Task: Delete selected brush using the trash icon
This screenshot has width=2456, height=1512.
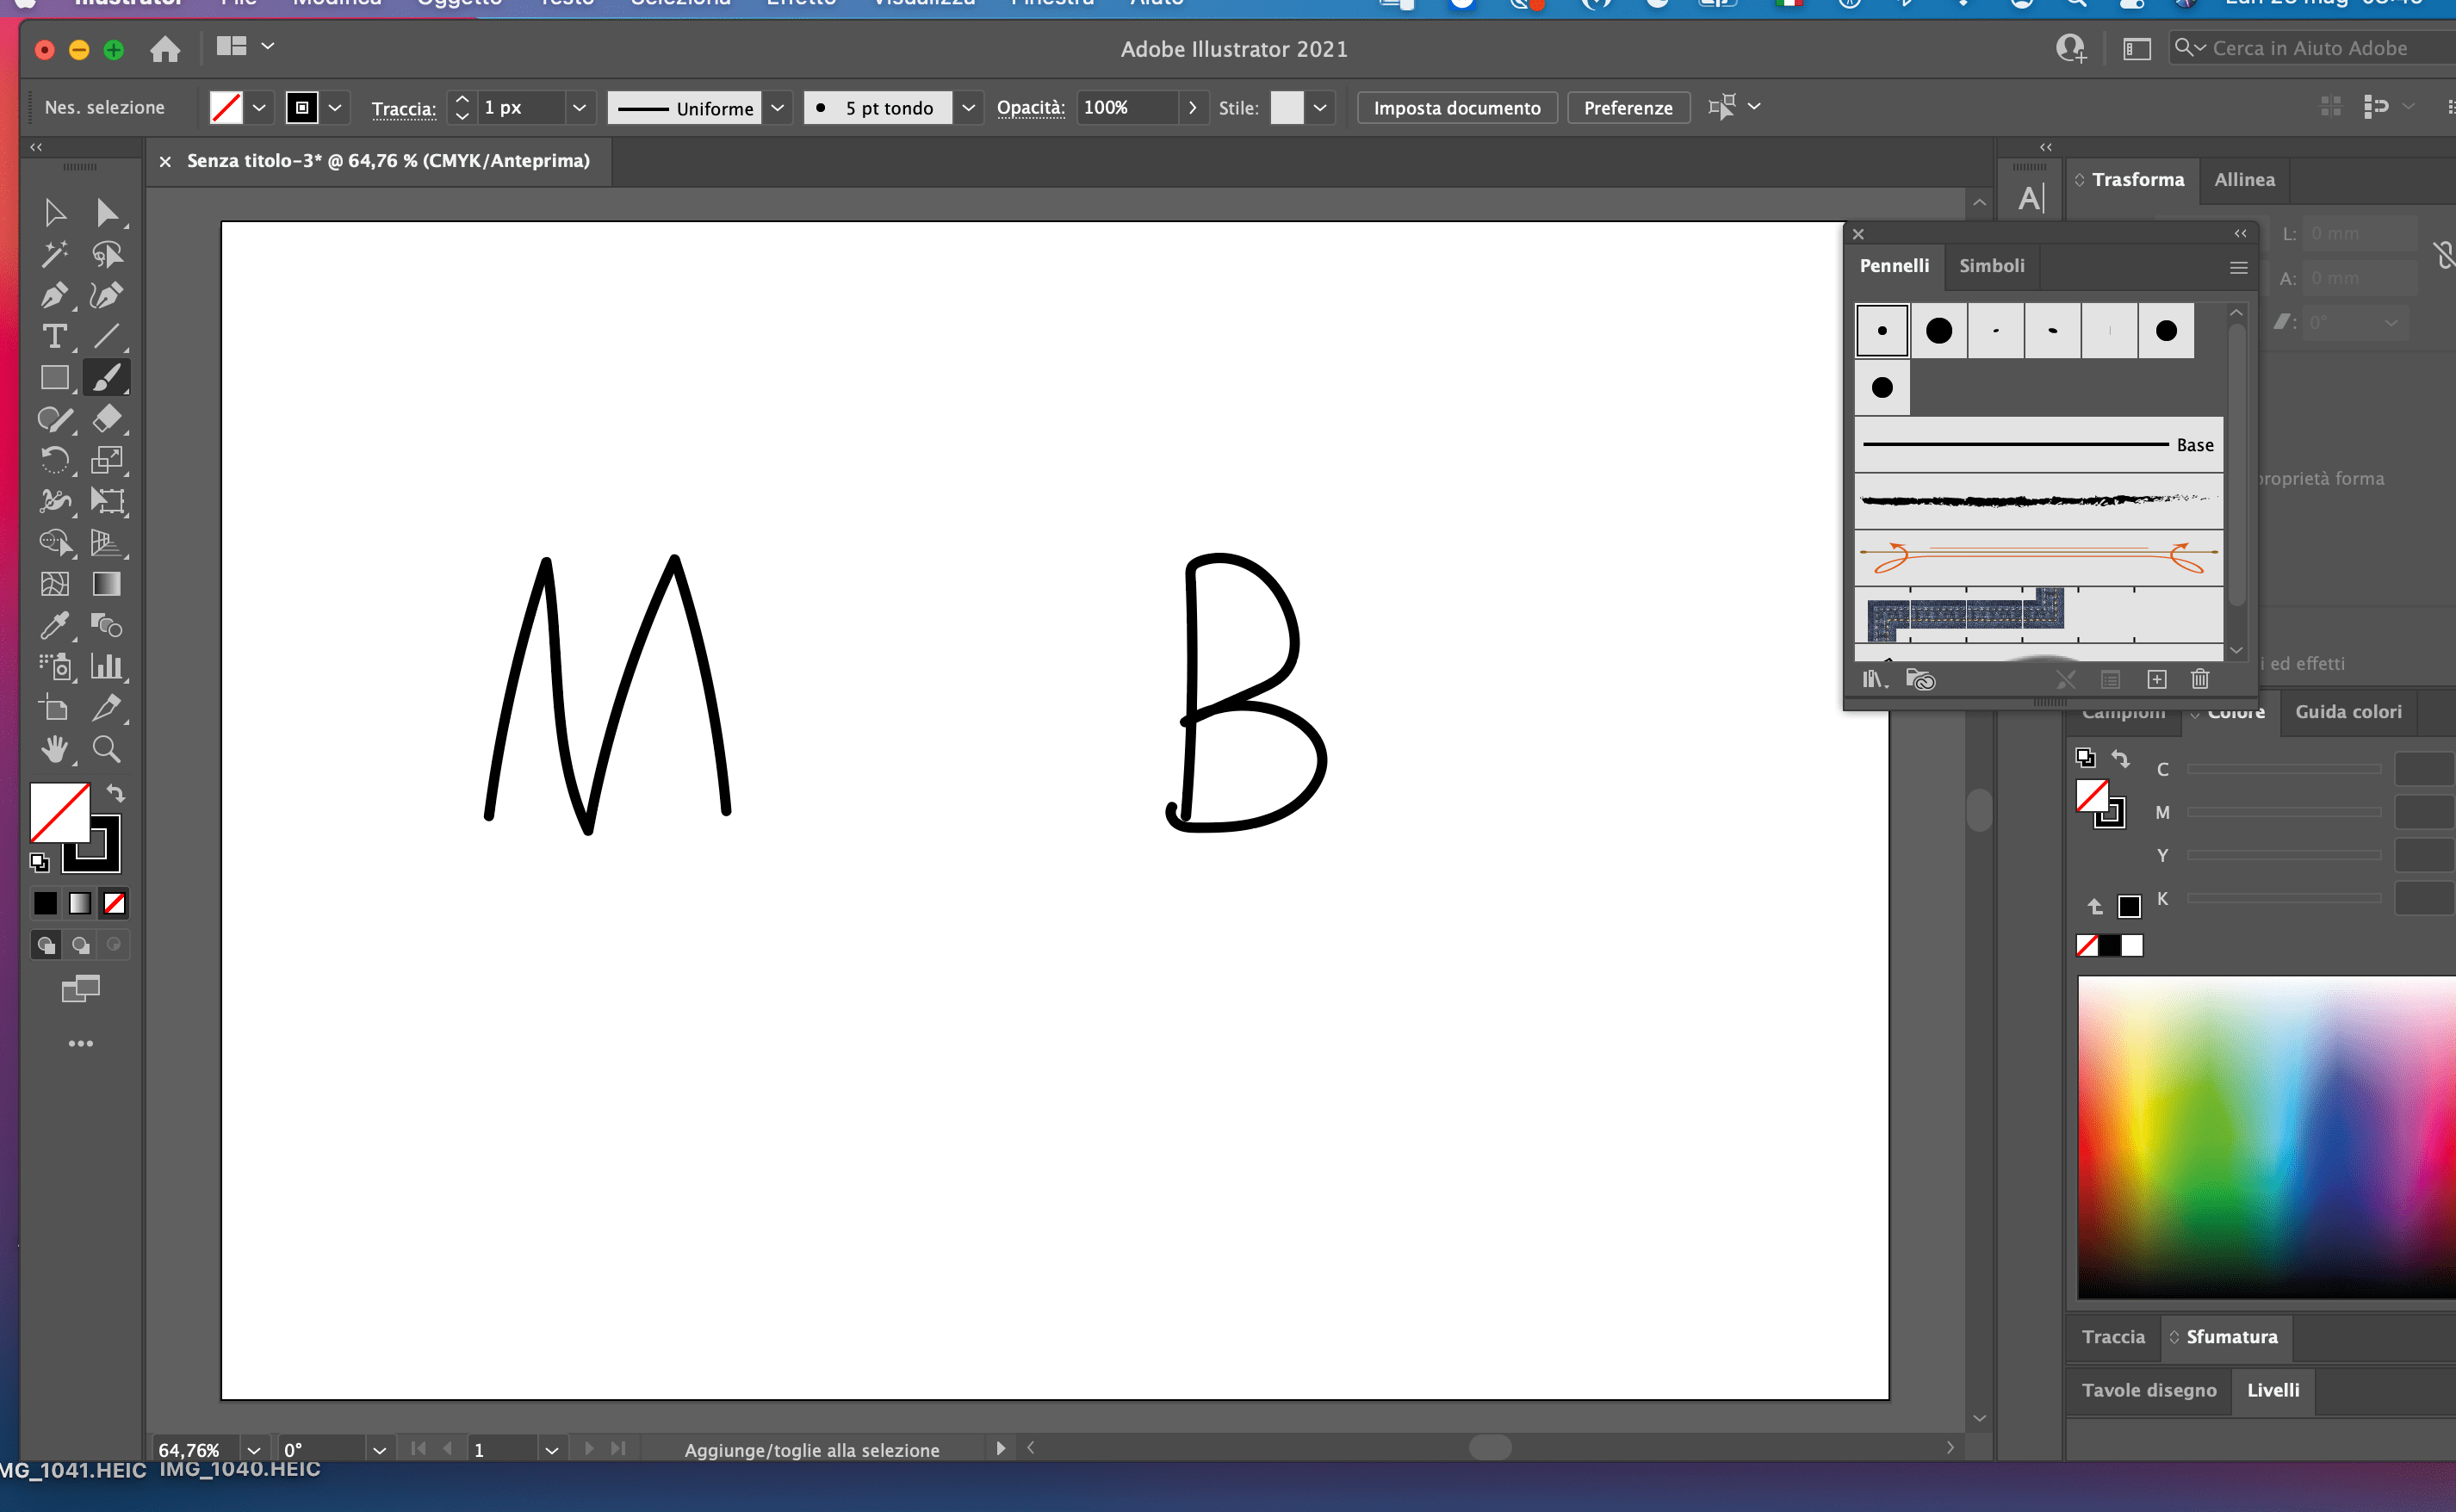Action: click(2200, 679)
